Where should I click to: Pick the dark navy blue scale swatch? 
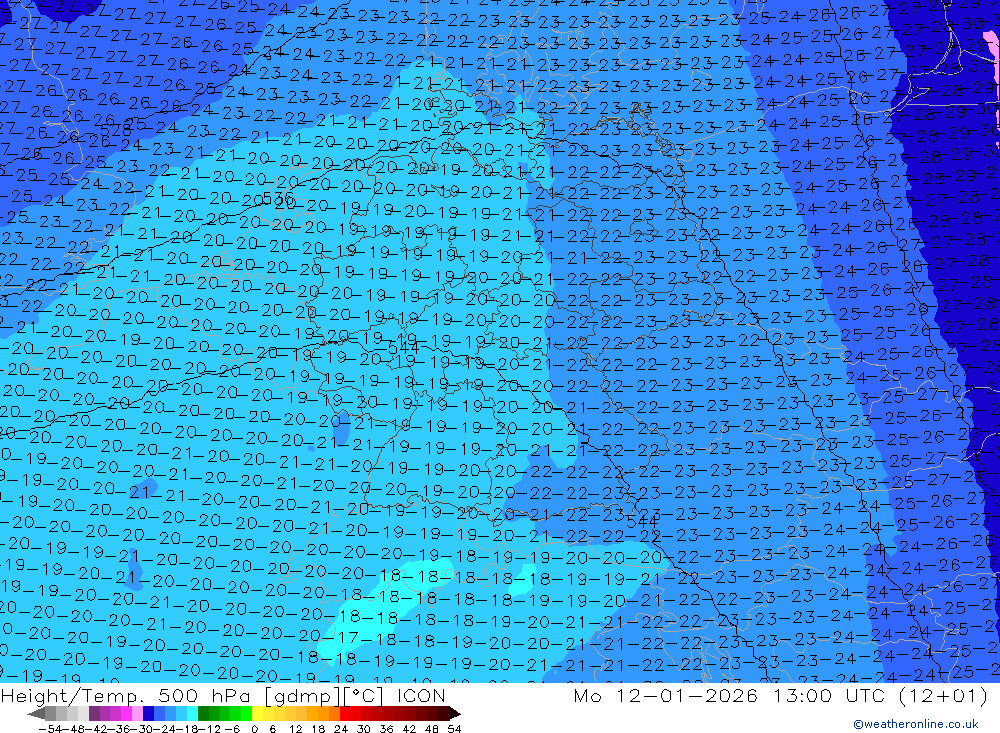pyautogui.click(x=149, y=713)
